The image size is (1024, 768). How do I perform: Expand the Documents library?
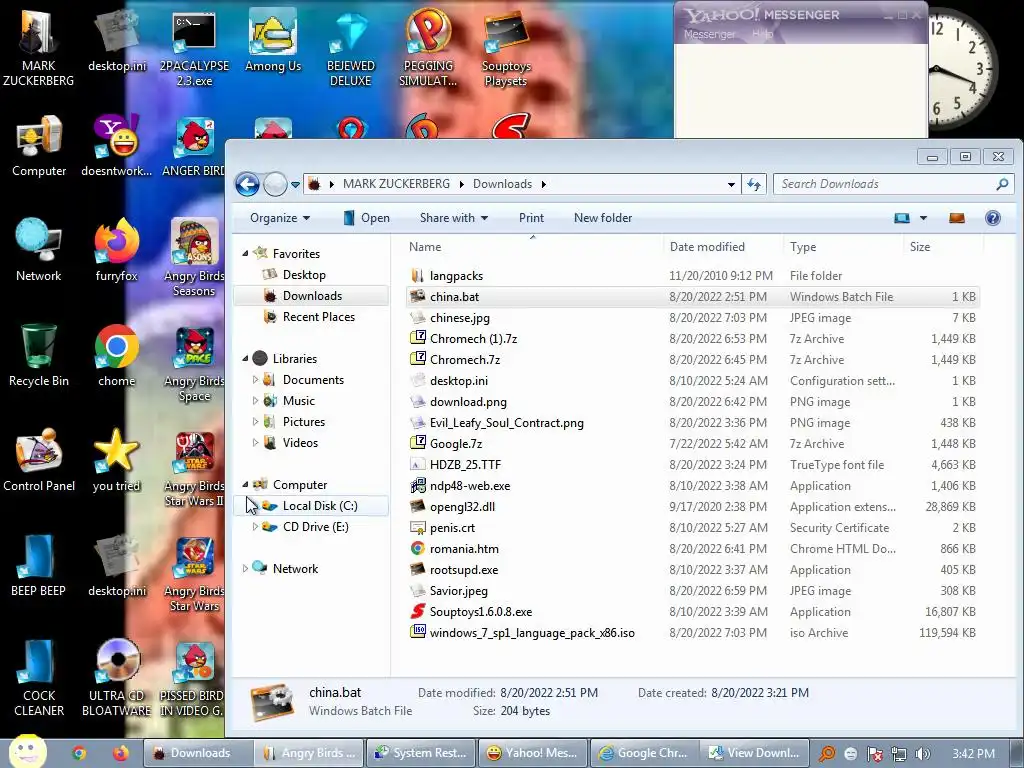click(255, 379)
